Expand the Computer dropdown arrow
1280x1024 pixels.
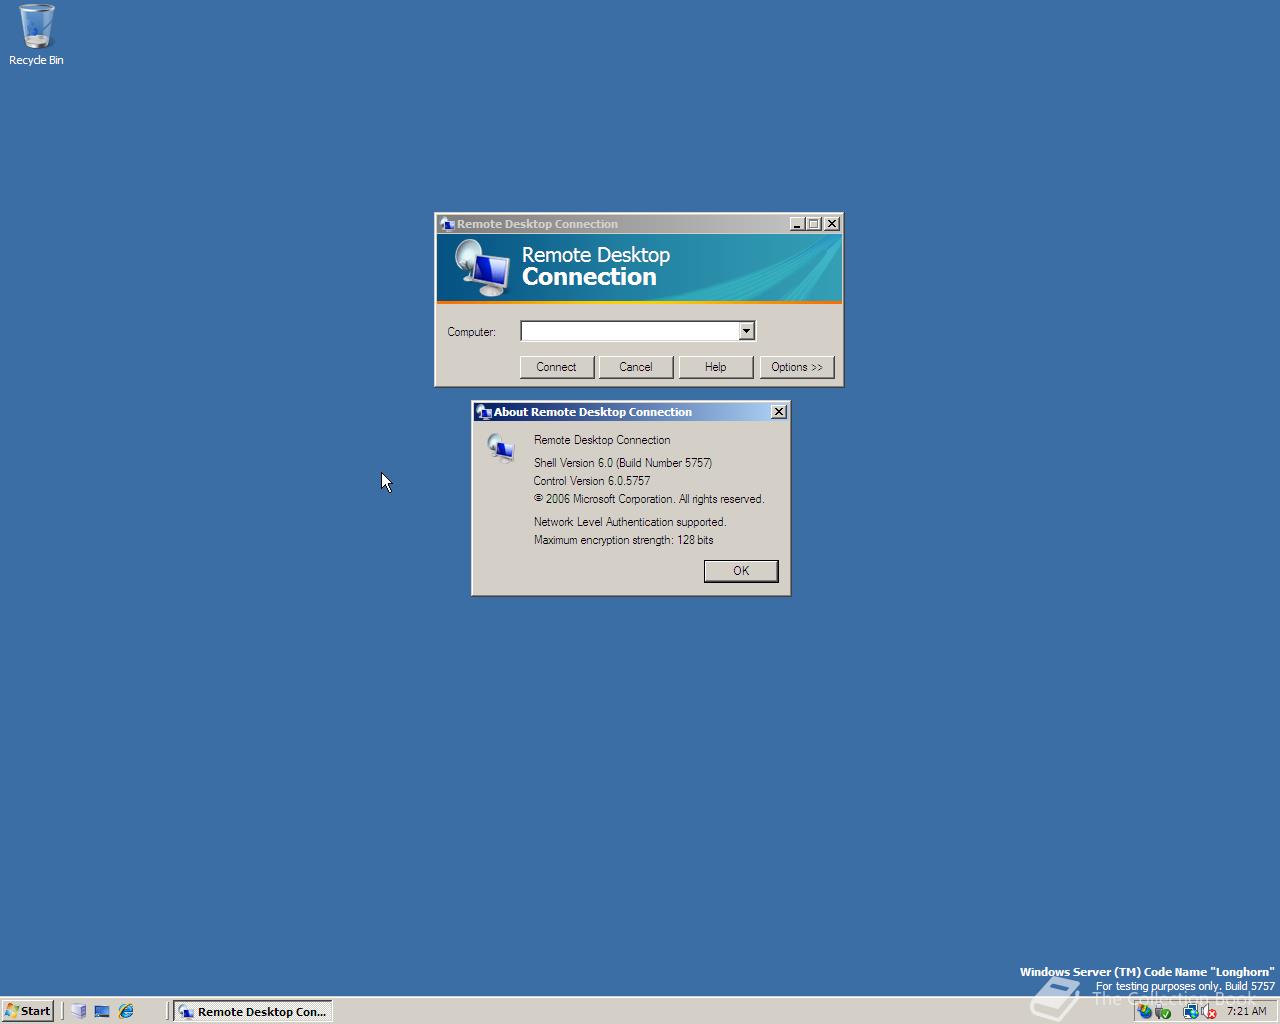[746, 331]
